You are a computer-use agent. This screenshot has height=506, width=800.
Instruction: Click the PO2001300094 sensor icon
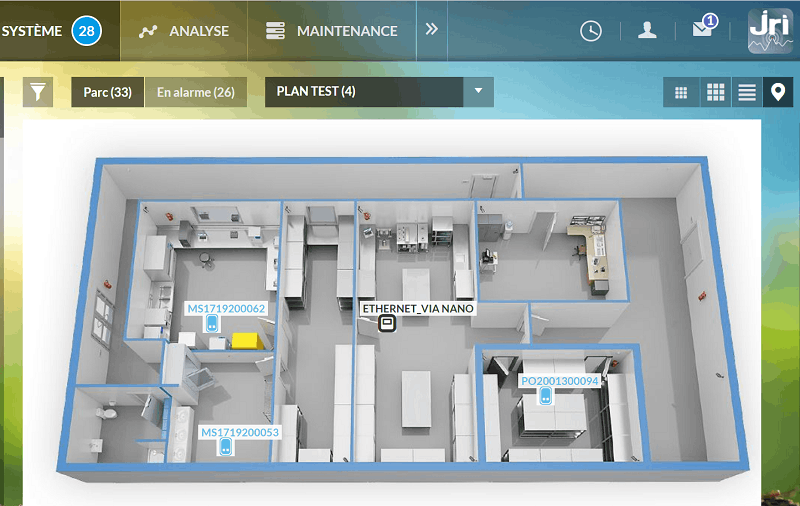(x=545, y=395)
